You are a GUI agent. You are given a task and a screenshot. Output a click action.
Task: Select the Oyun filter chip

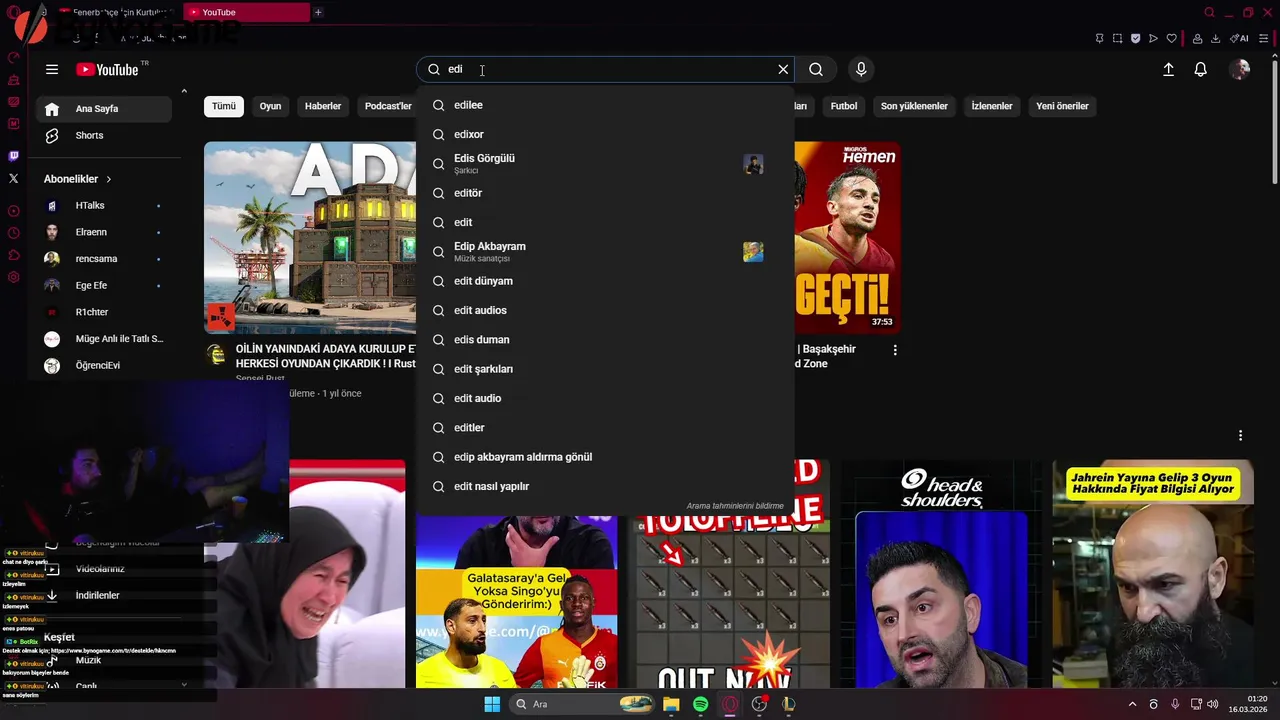click(270, 106)
